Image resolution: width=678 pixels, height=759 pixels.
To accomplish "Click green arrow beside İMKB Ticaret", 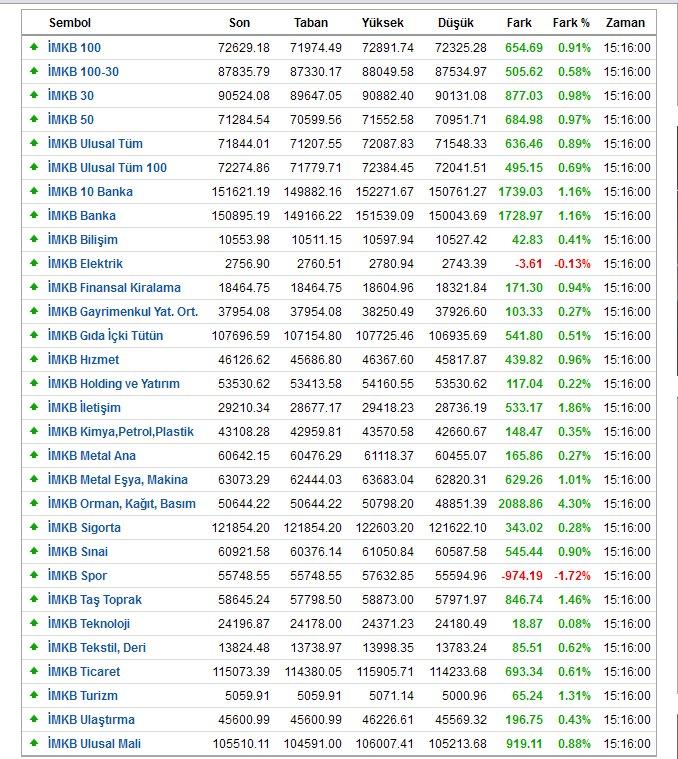I will click(x=34, y=671).
